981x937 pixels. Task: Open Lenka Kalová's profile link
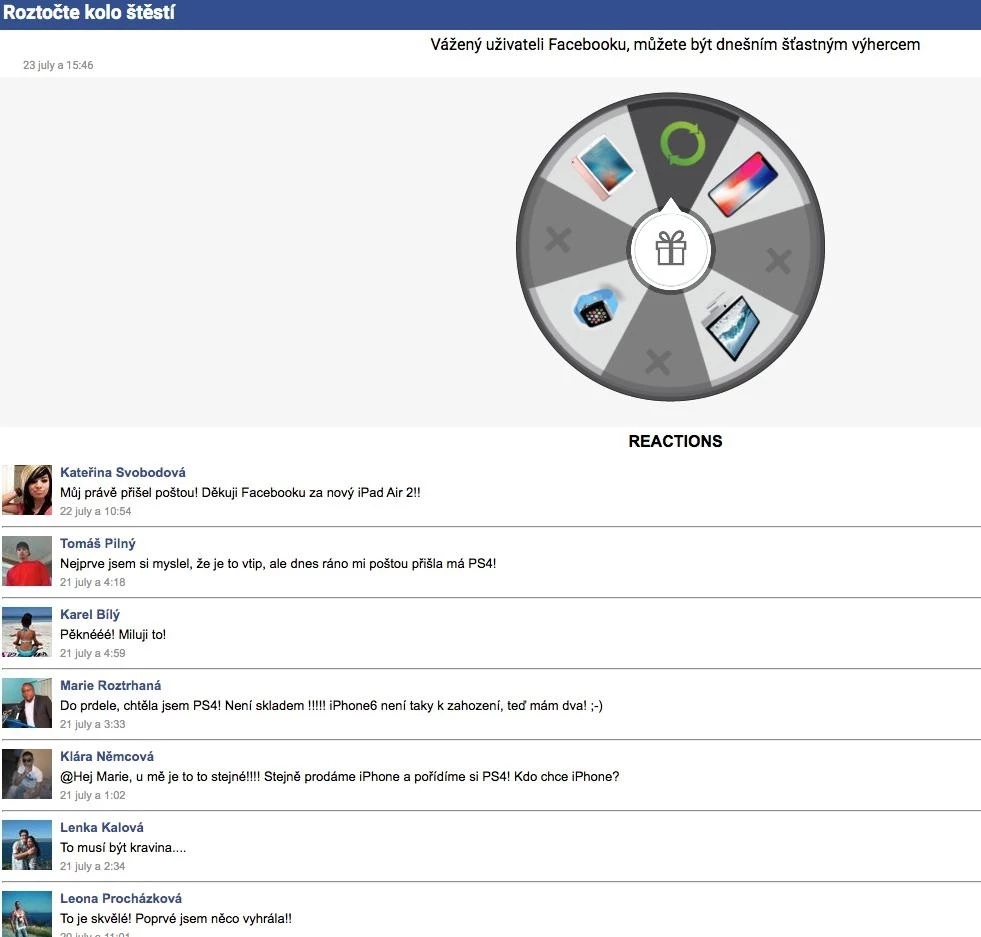click(102, 827)
